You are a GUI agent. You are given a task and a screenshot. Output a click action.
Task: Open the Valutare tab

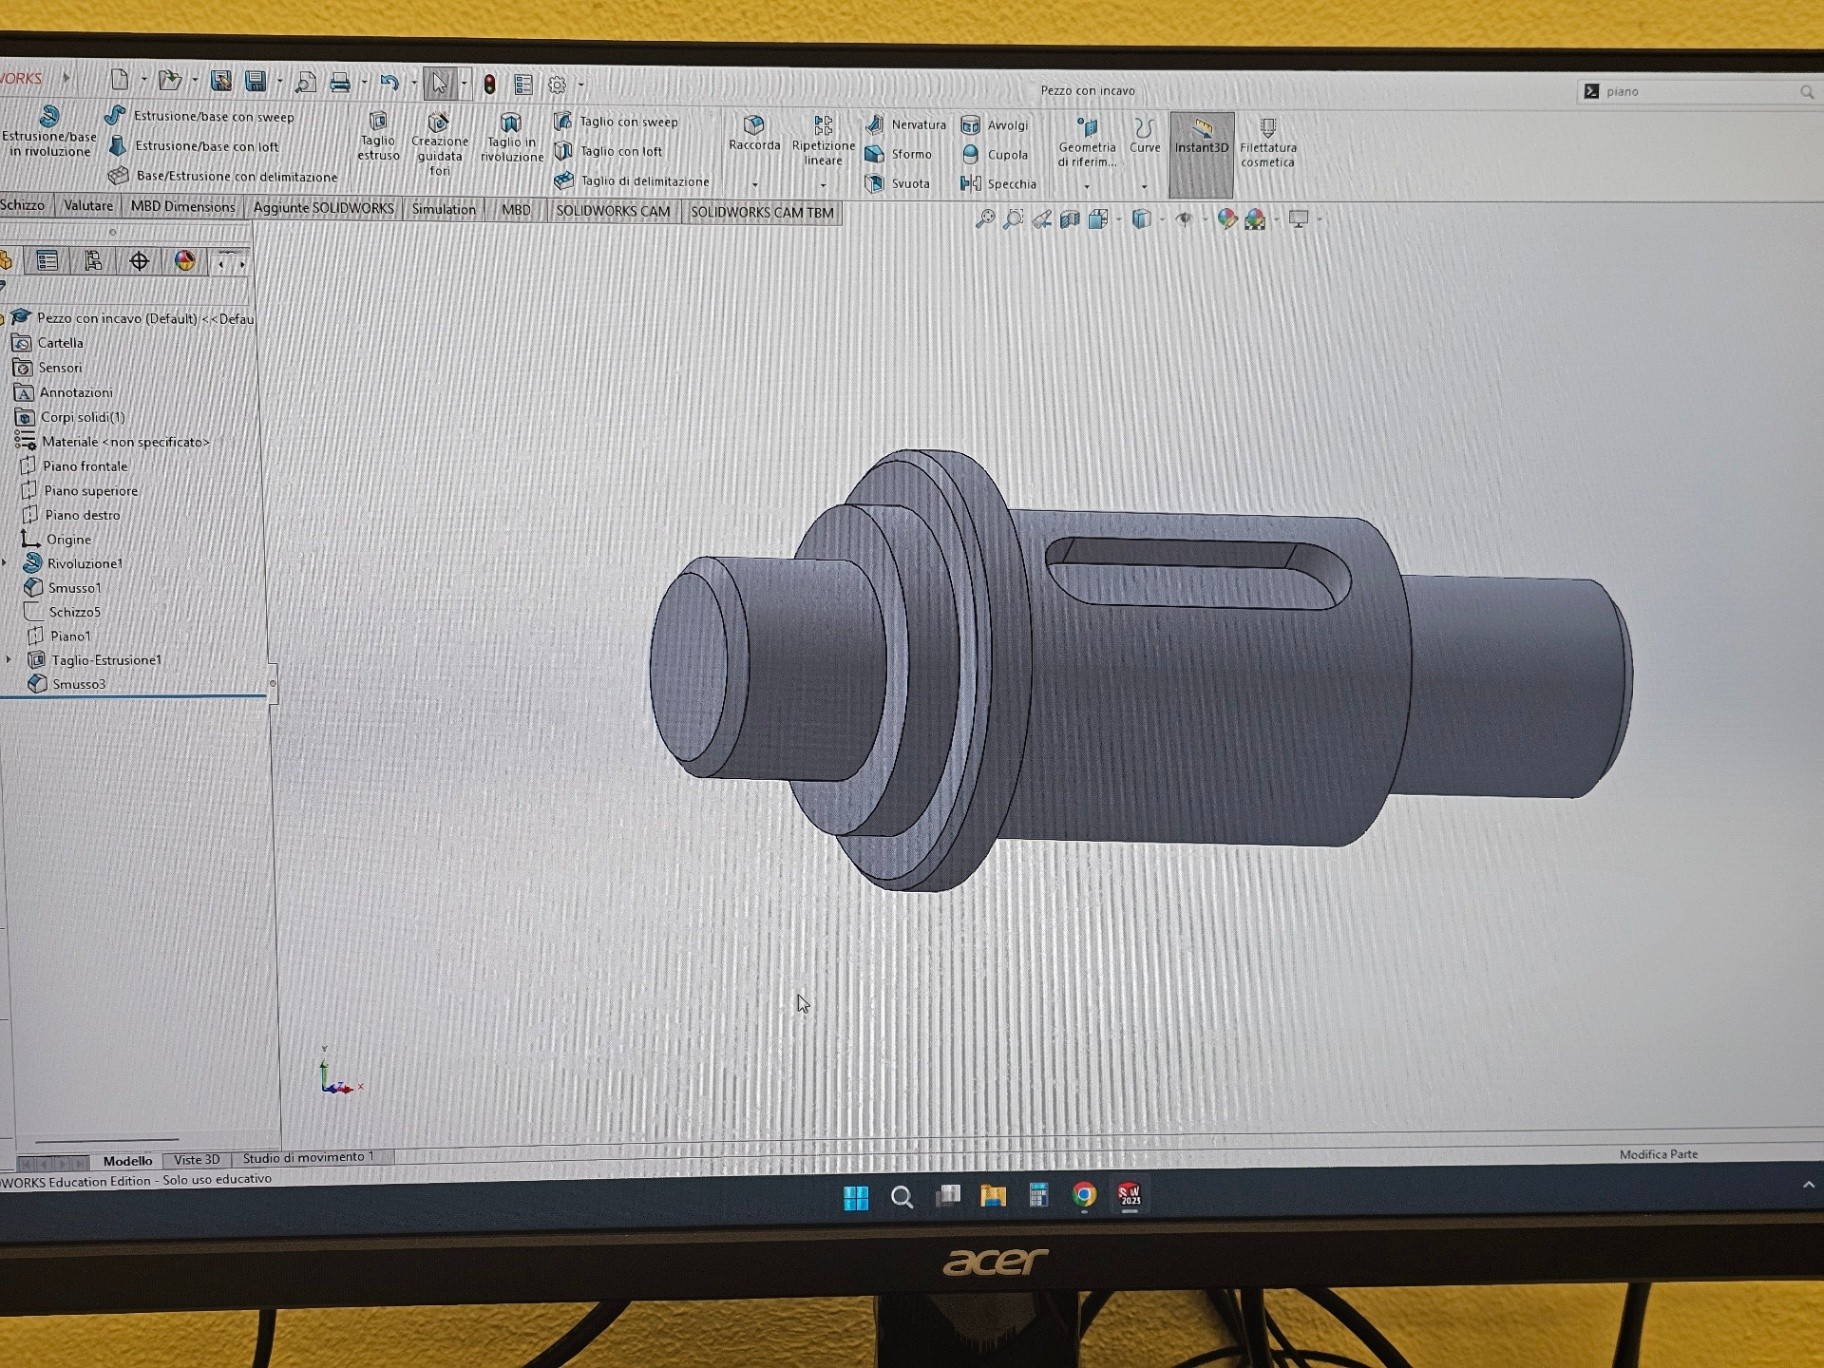88,206
